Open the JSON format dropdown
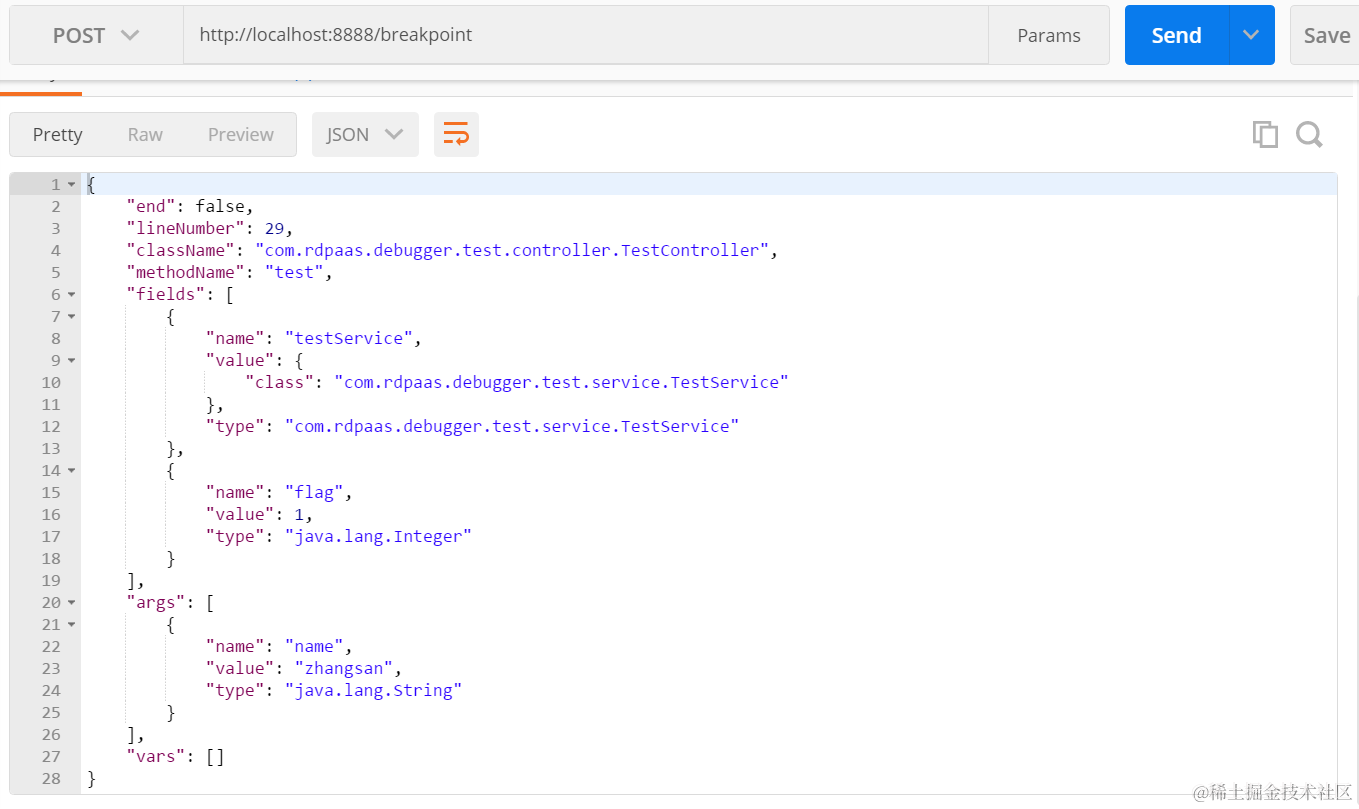The width and height of the screenshot is (1359, 809). (365, 134)
